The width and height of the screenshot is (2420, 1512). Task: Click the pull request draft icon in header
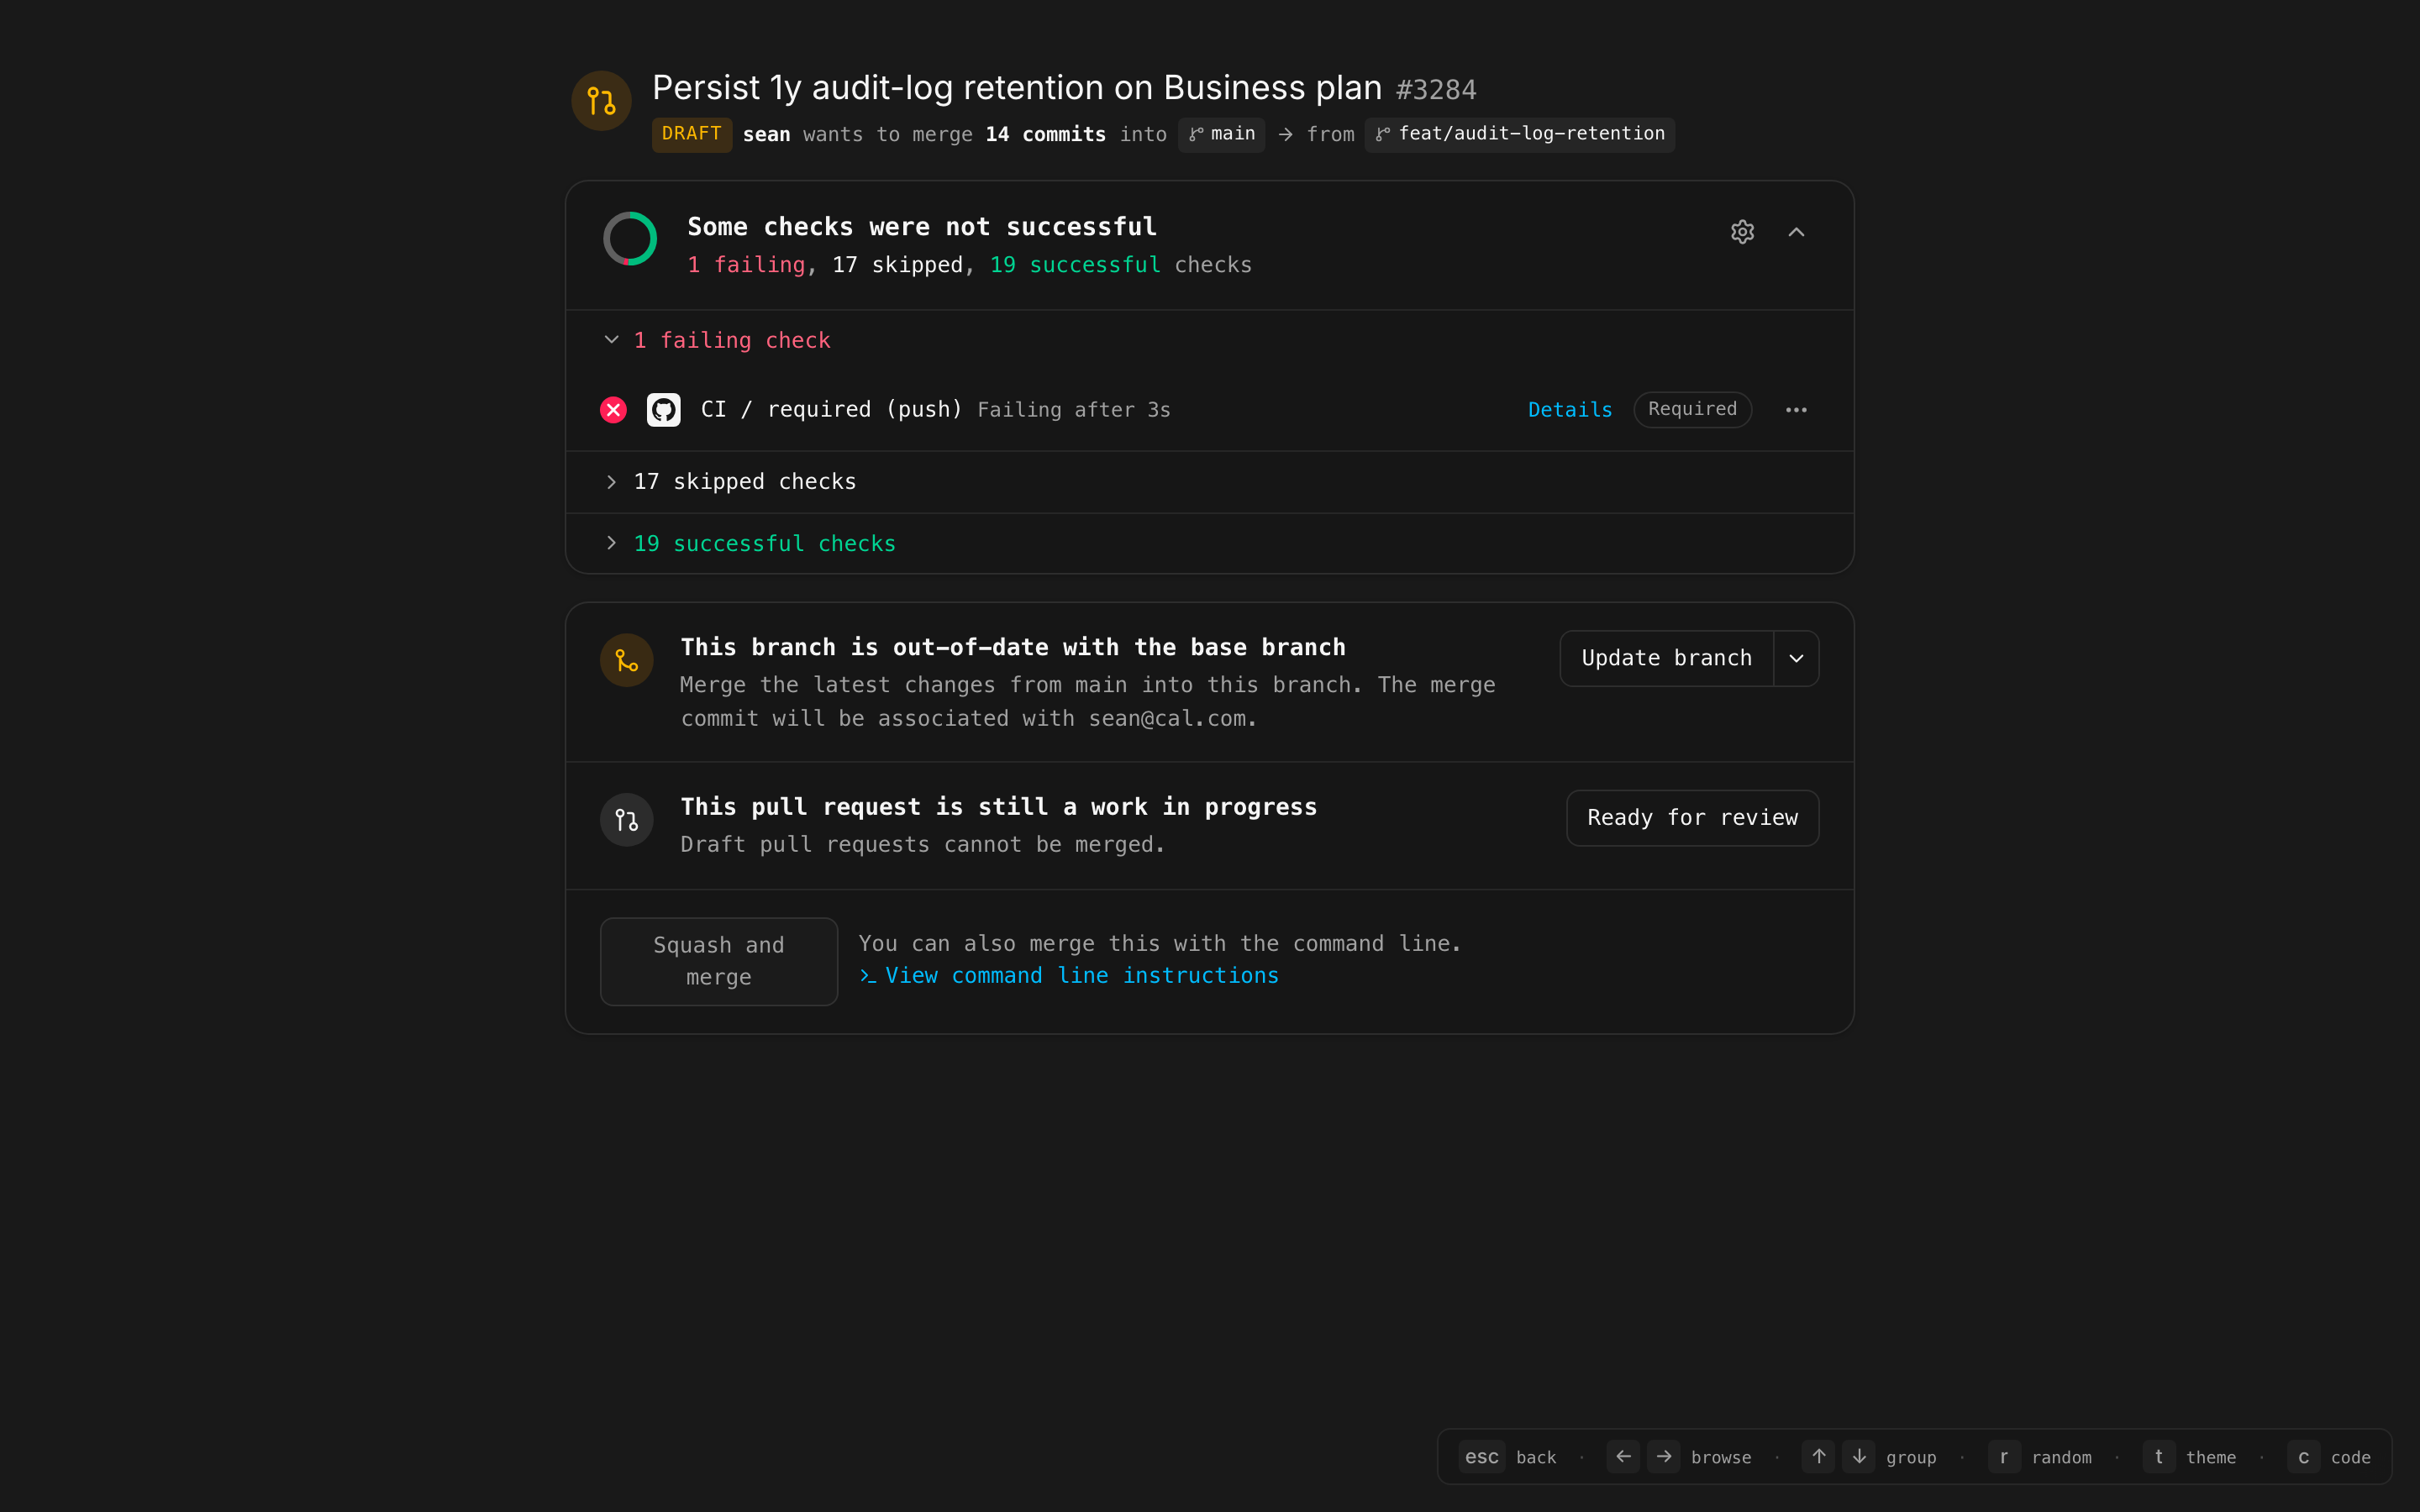pyautogui.click(x=601, y=101)
